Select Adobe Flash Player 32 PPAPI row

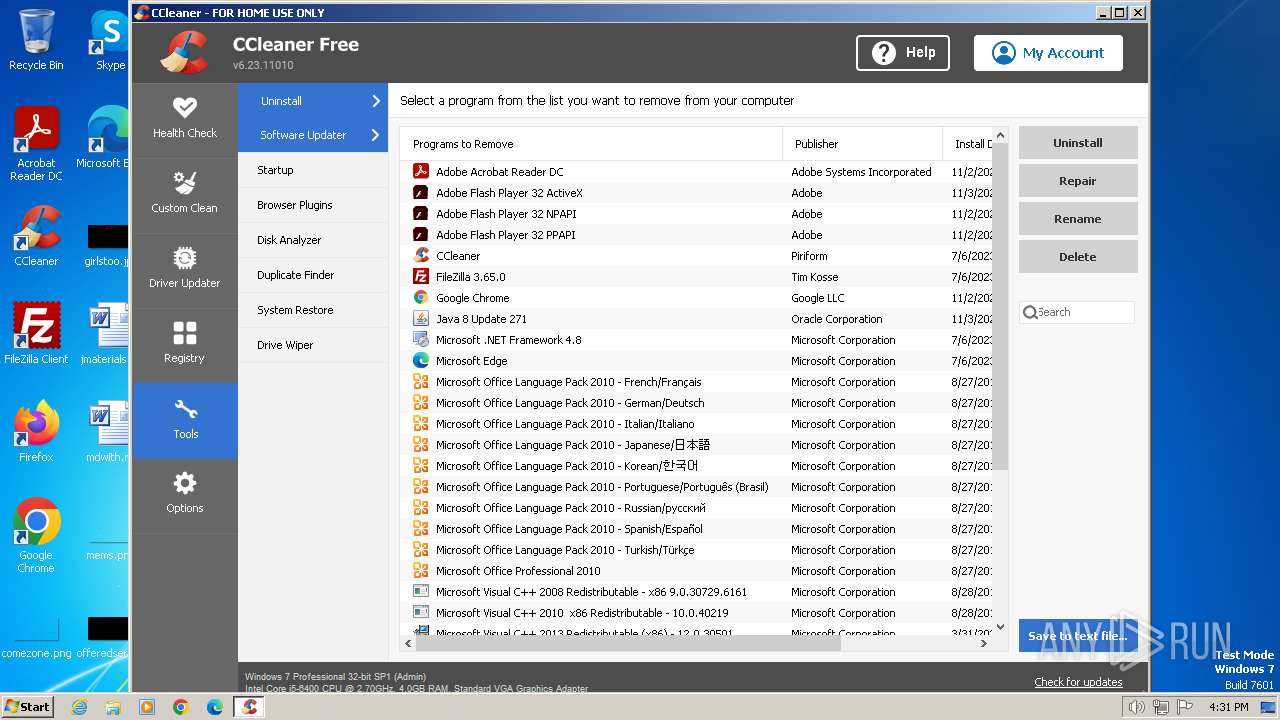click(x=696, y=235)
